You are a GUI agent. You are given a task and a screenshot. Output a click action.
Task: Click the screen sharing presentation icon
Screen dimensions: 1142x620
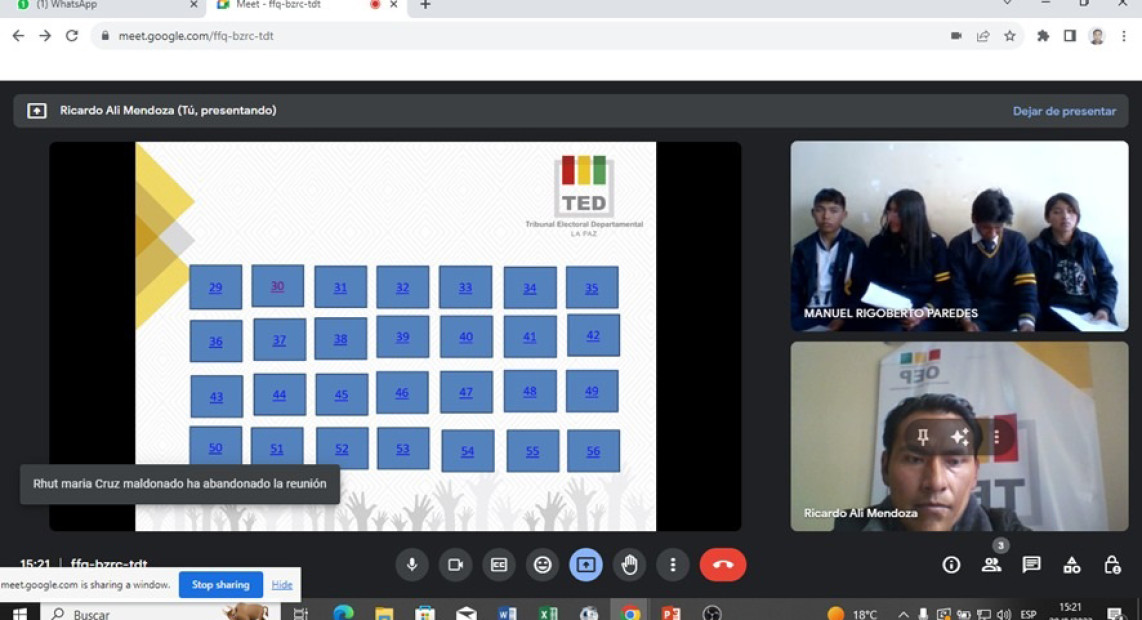click(586, 564)
